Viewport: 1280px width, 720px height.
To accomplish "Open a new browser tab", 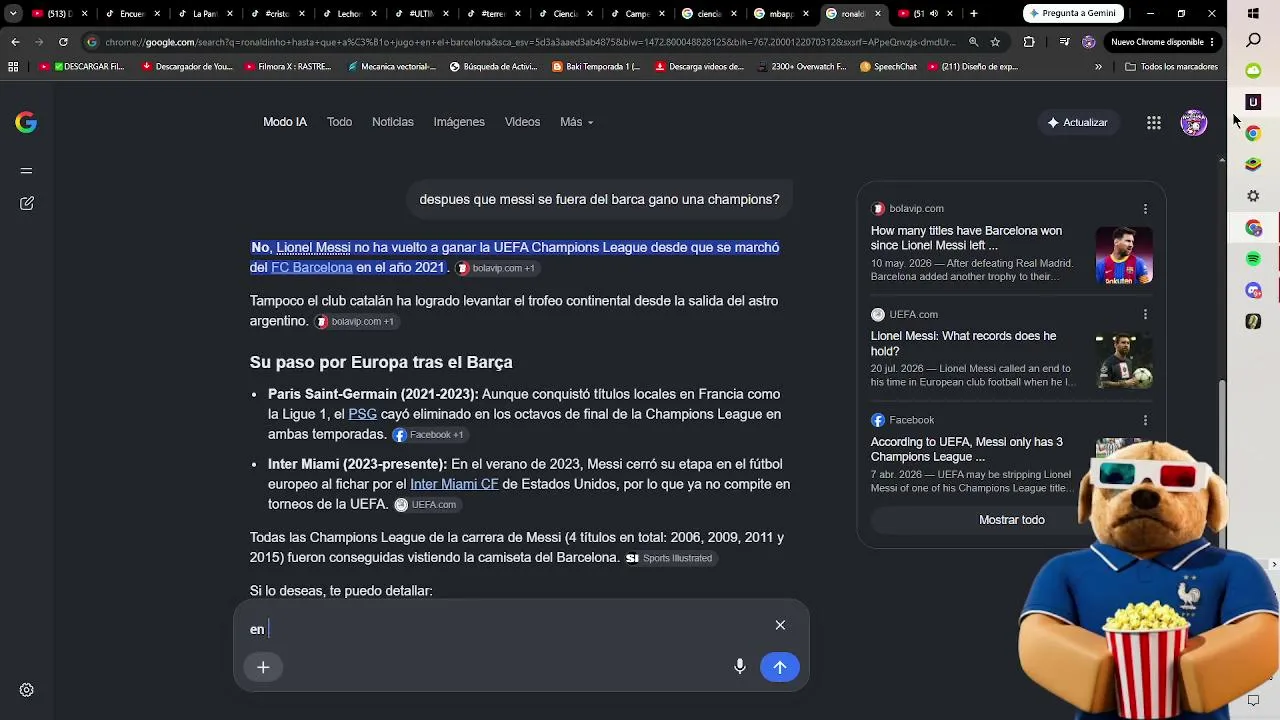I will point(973,14).
